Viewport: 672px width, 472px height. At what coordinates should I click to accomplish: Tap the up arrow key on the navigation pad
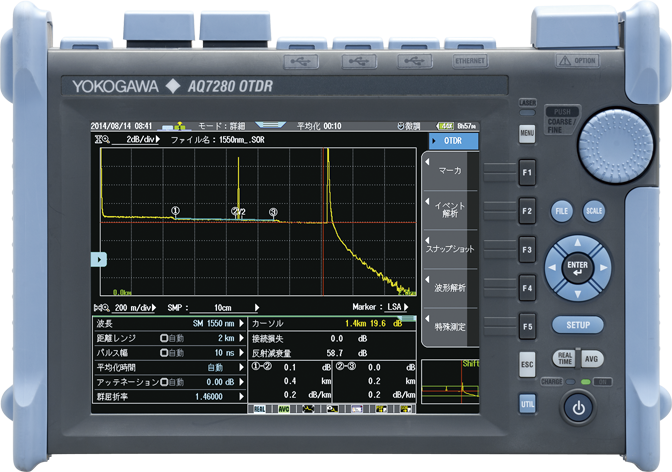578,243
